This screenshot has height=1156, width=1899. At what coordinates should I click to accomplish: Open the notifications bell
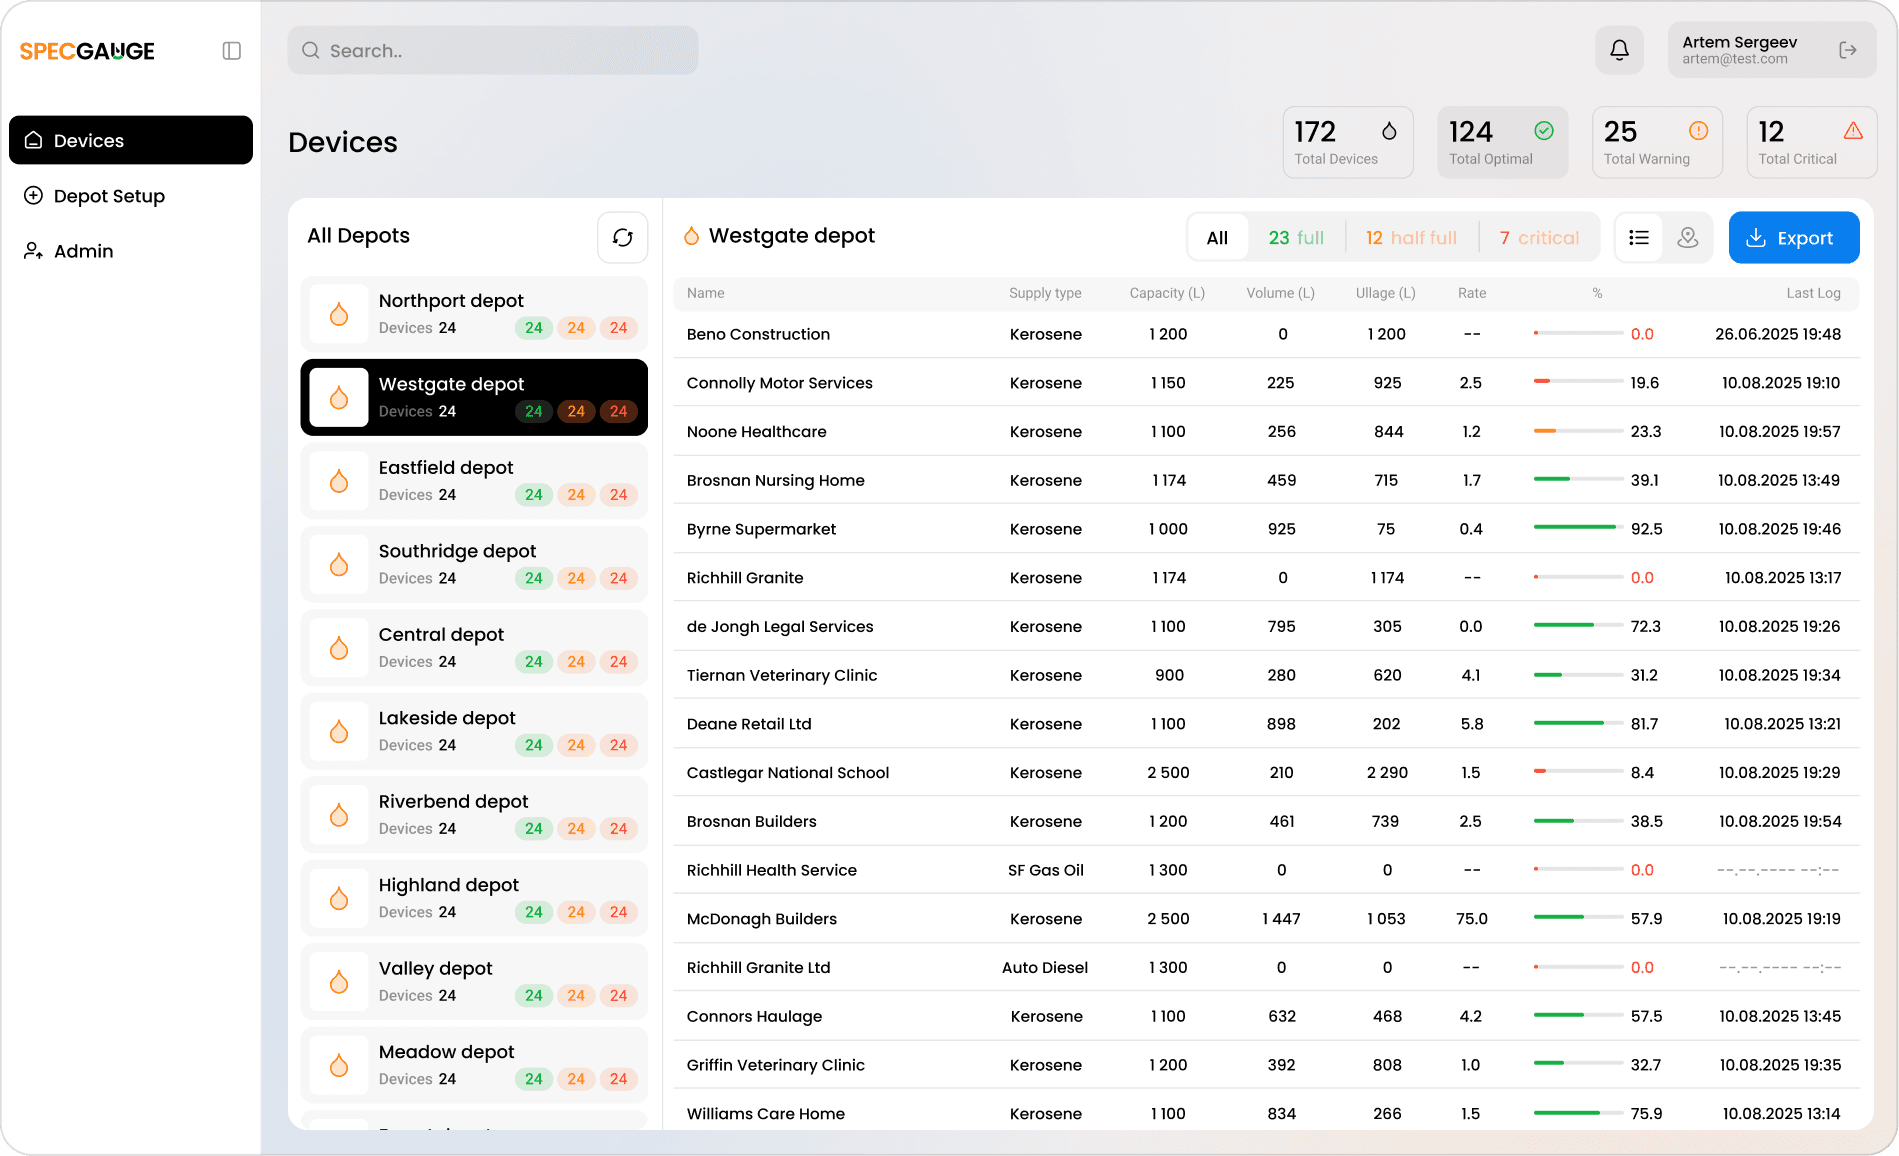1619,50
